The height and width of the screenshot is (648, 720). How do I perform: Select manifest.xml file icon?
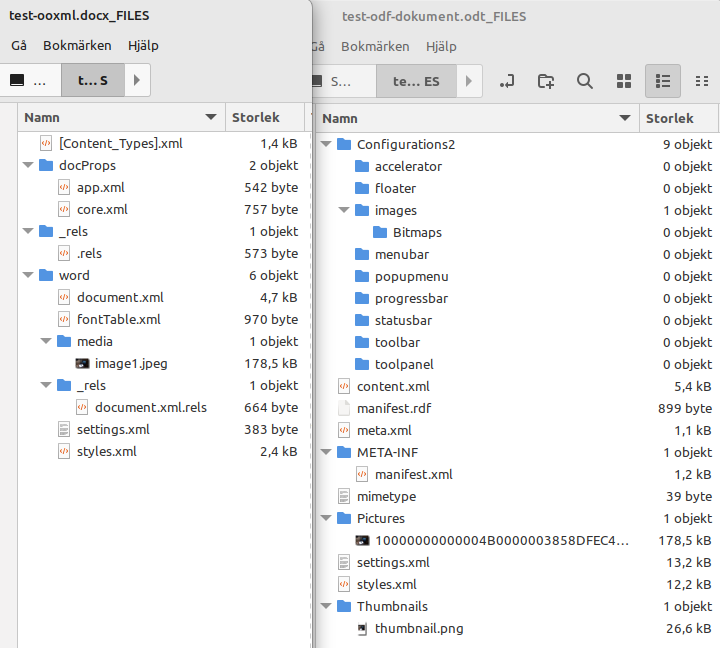(362, 474)
